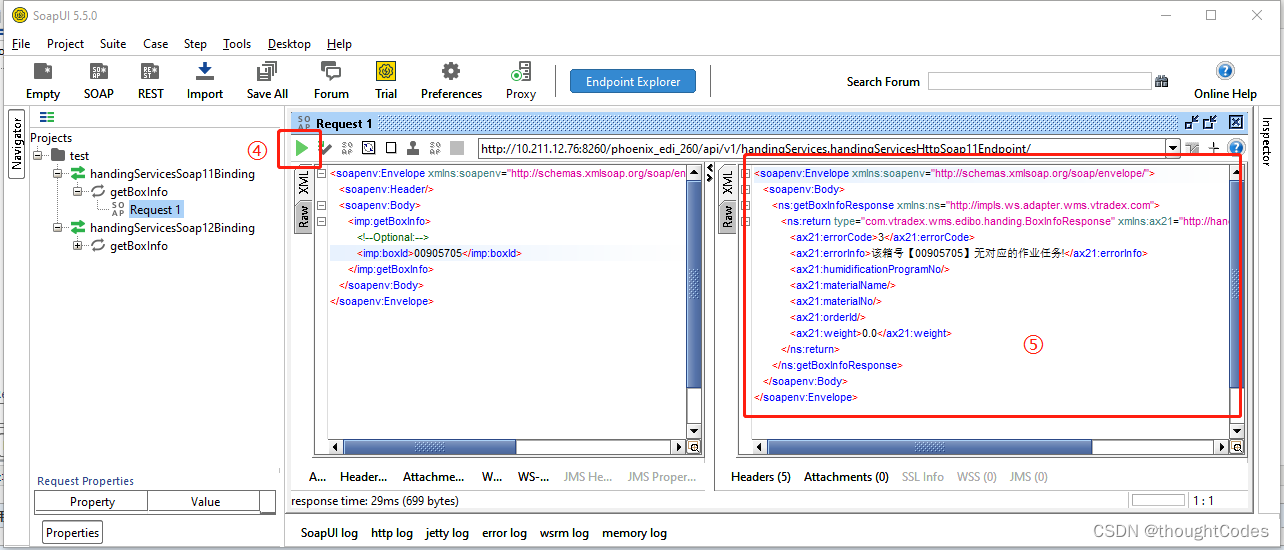Click the Properties button
1284x550 pixels.
pos(72,533)
